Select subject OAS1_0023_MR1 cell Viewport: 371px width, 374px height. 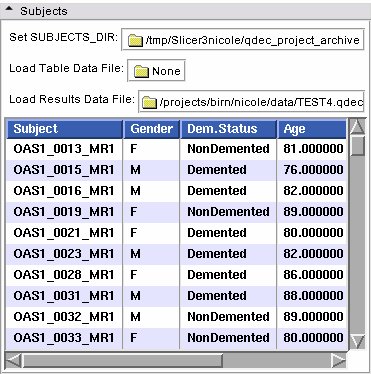[x=64, y=254]
